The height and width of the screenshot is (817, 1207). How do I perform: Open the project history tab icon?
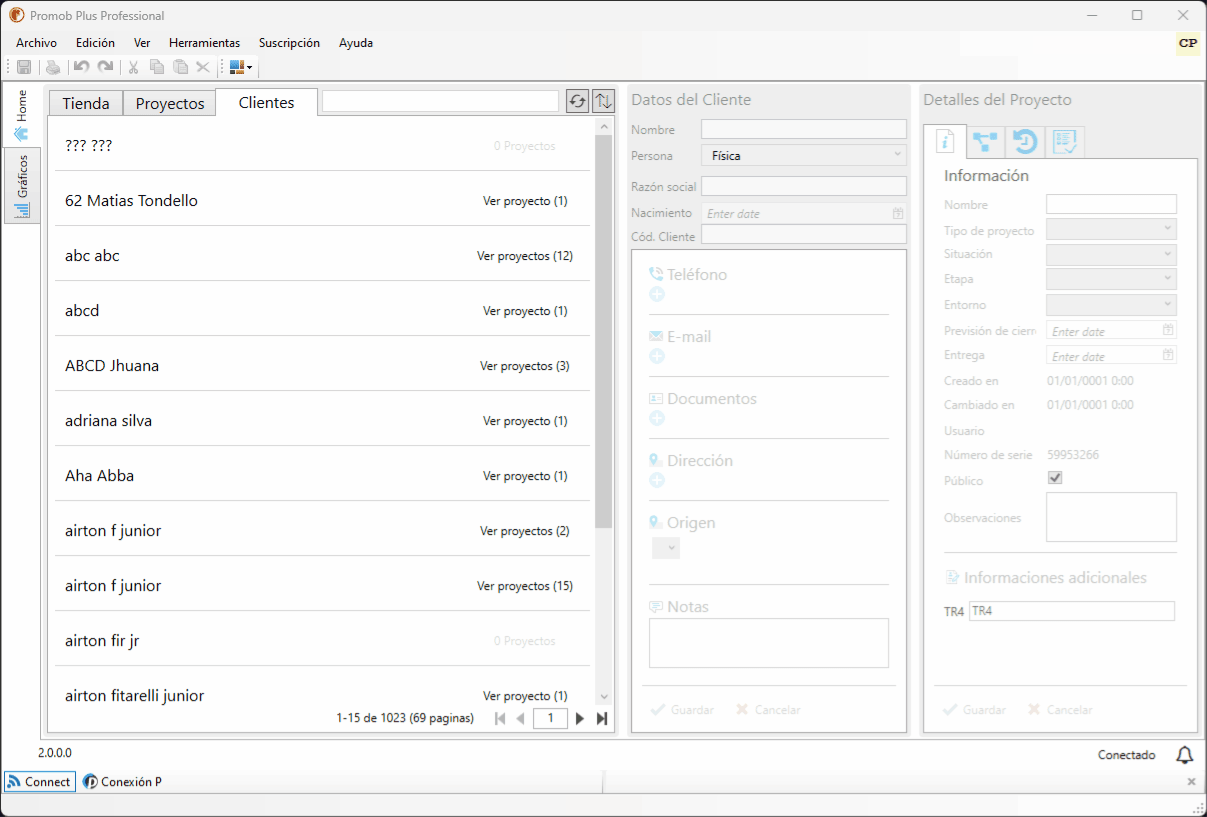point(1025,142)
